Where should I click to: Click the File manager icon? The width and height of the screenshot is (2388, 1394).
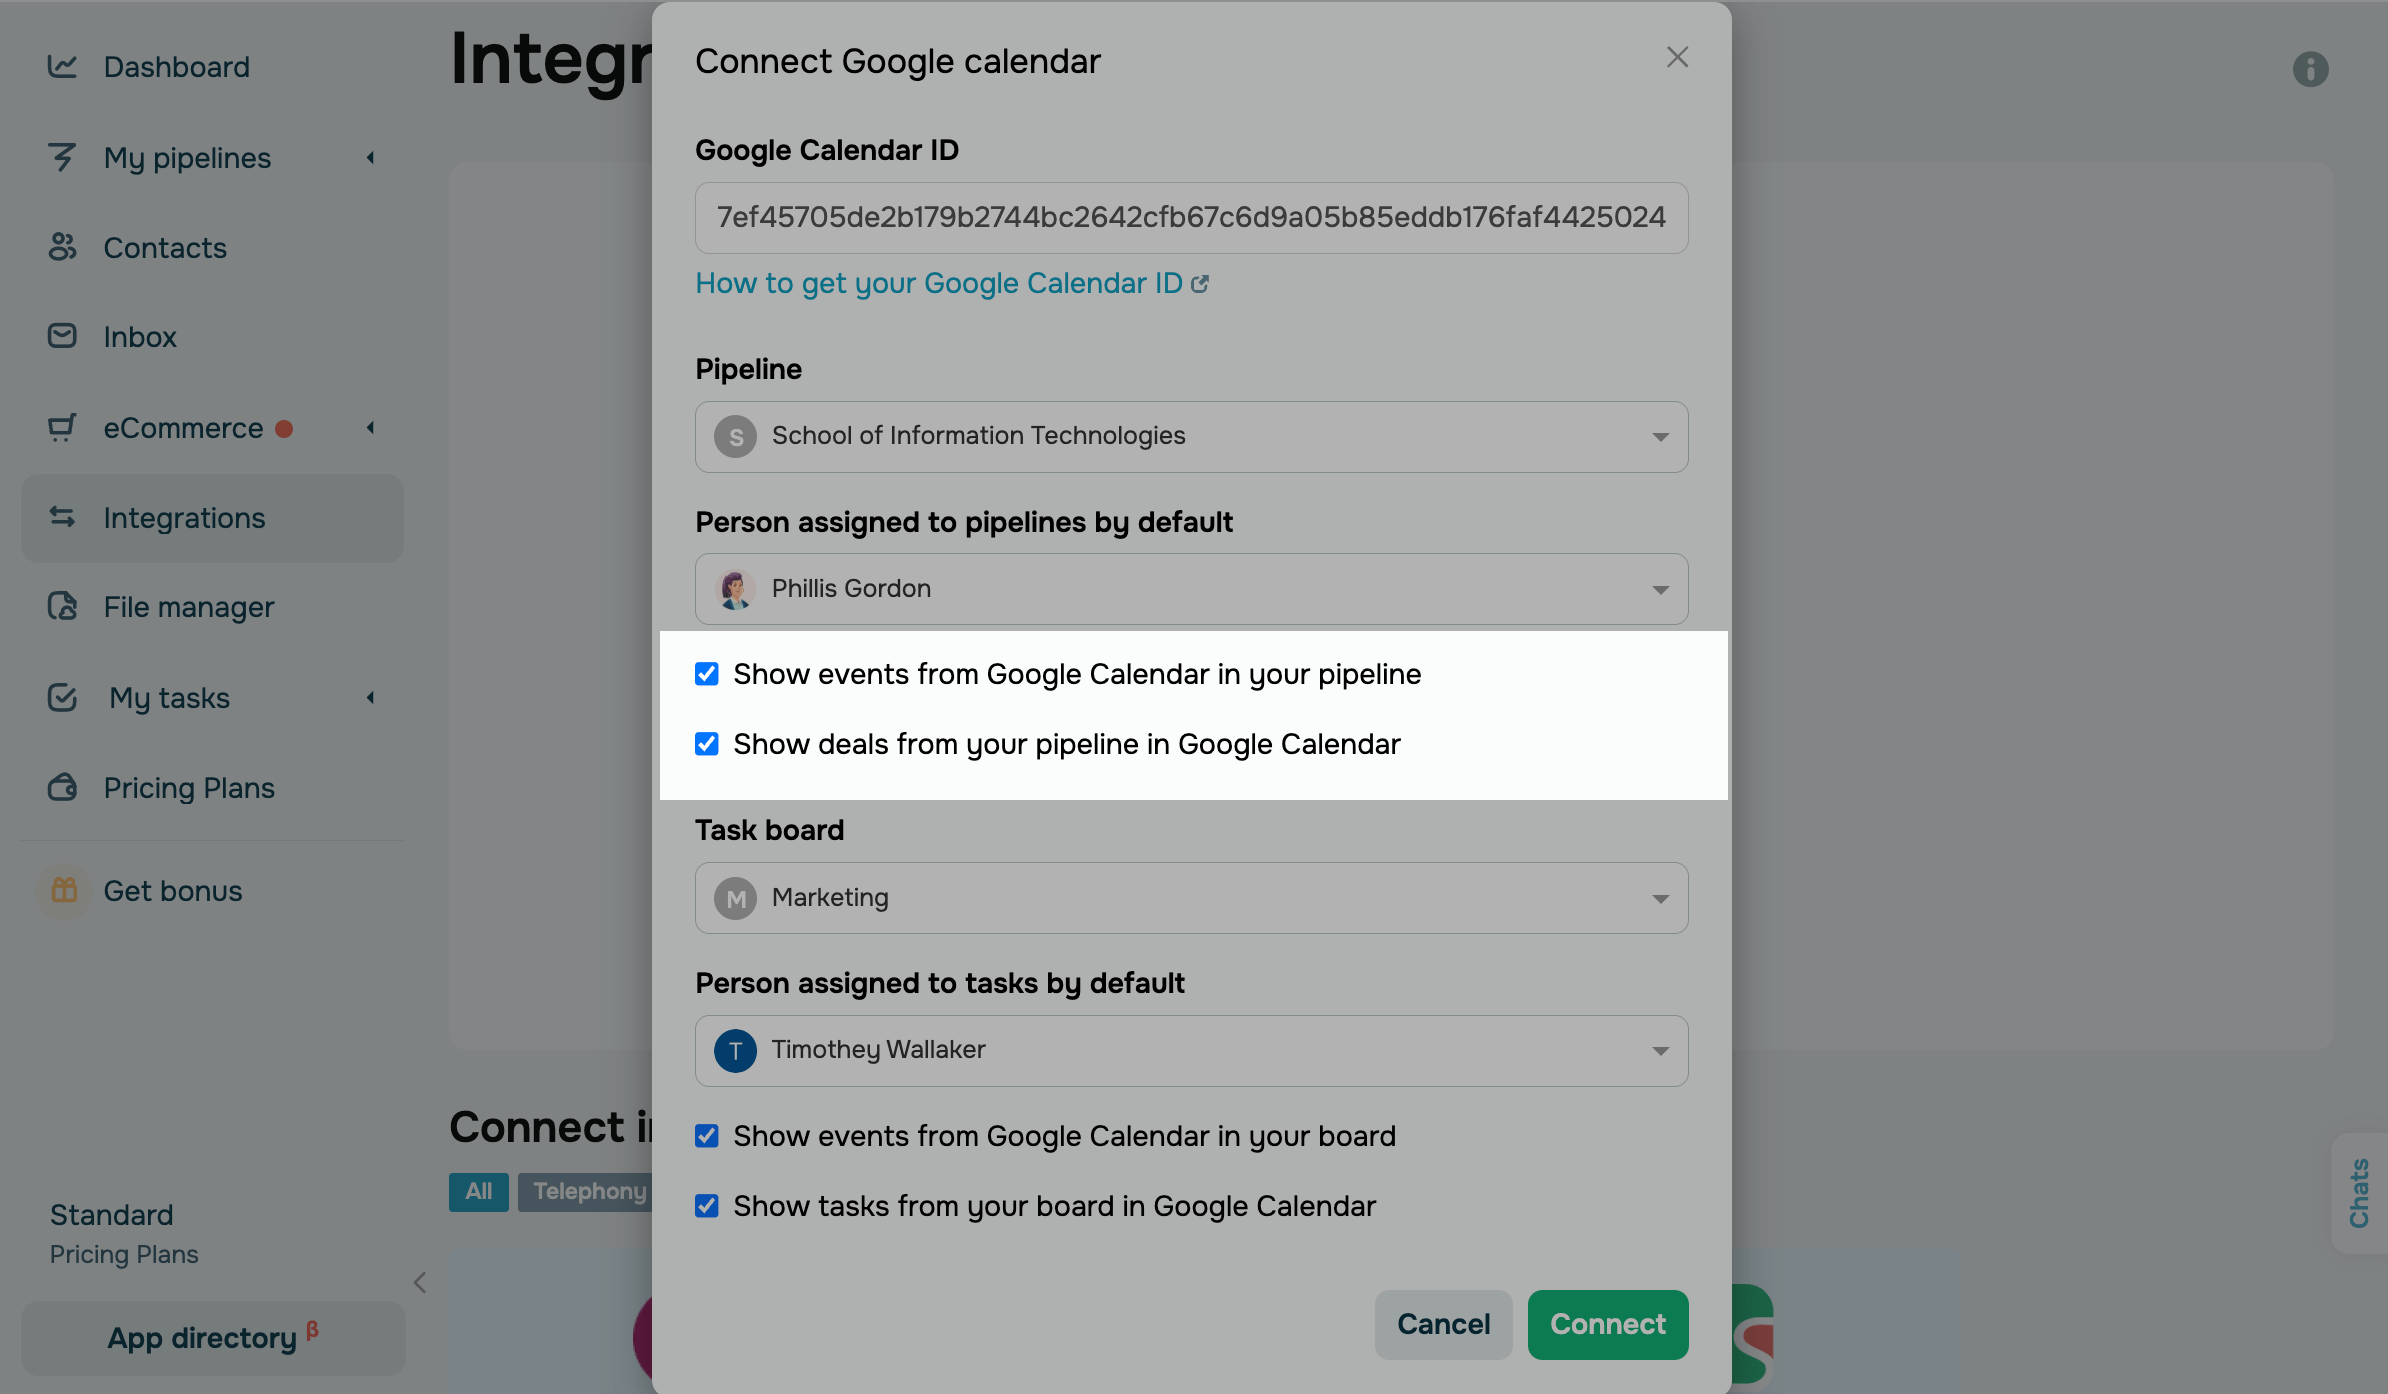[62, 606]
